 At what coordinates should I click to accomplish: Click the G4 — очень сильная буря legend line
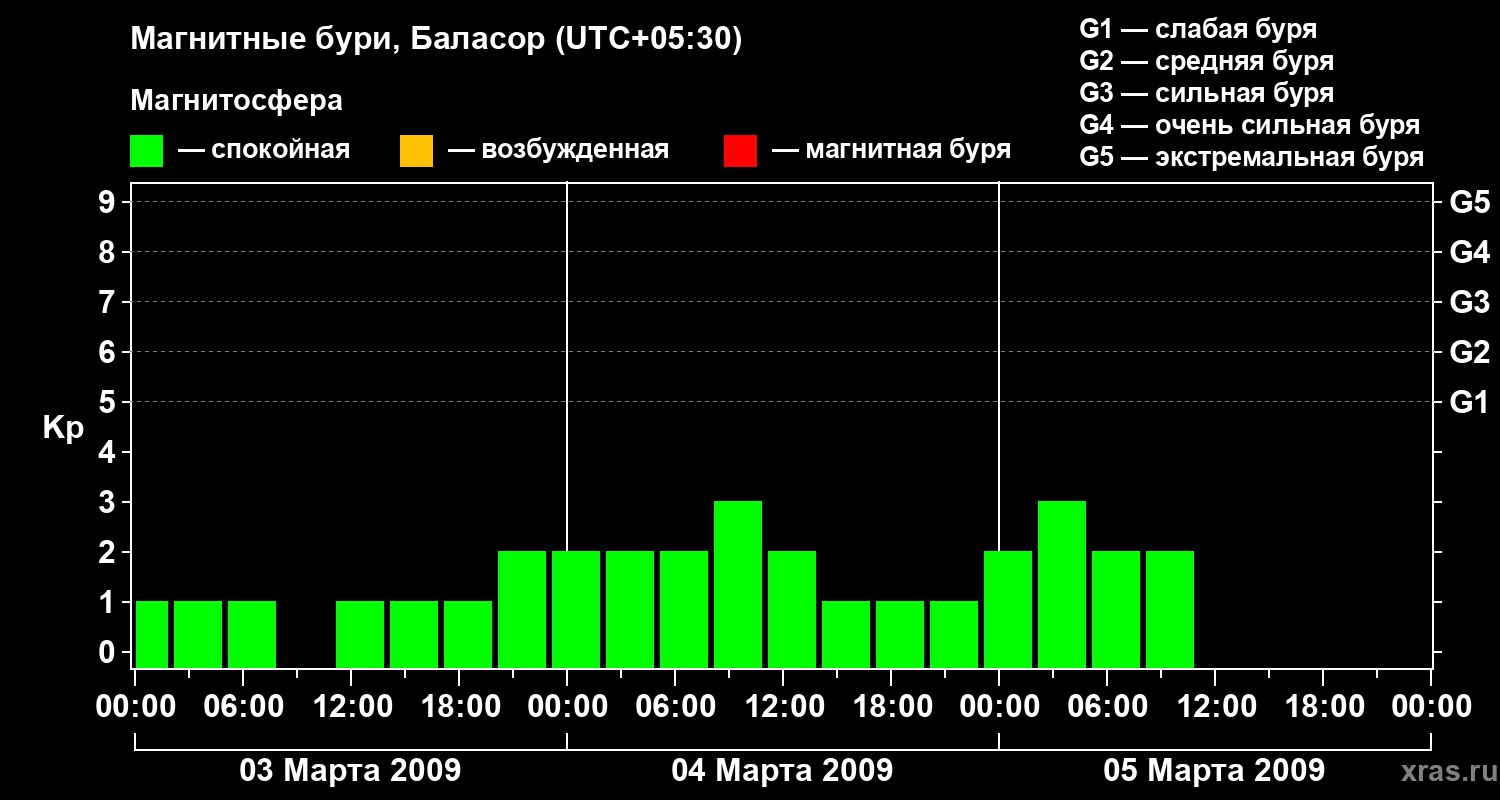click(x=1250, y=125)
